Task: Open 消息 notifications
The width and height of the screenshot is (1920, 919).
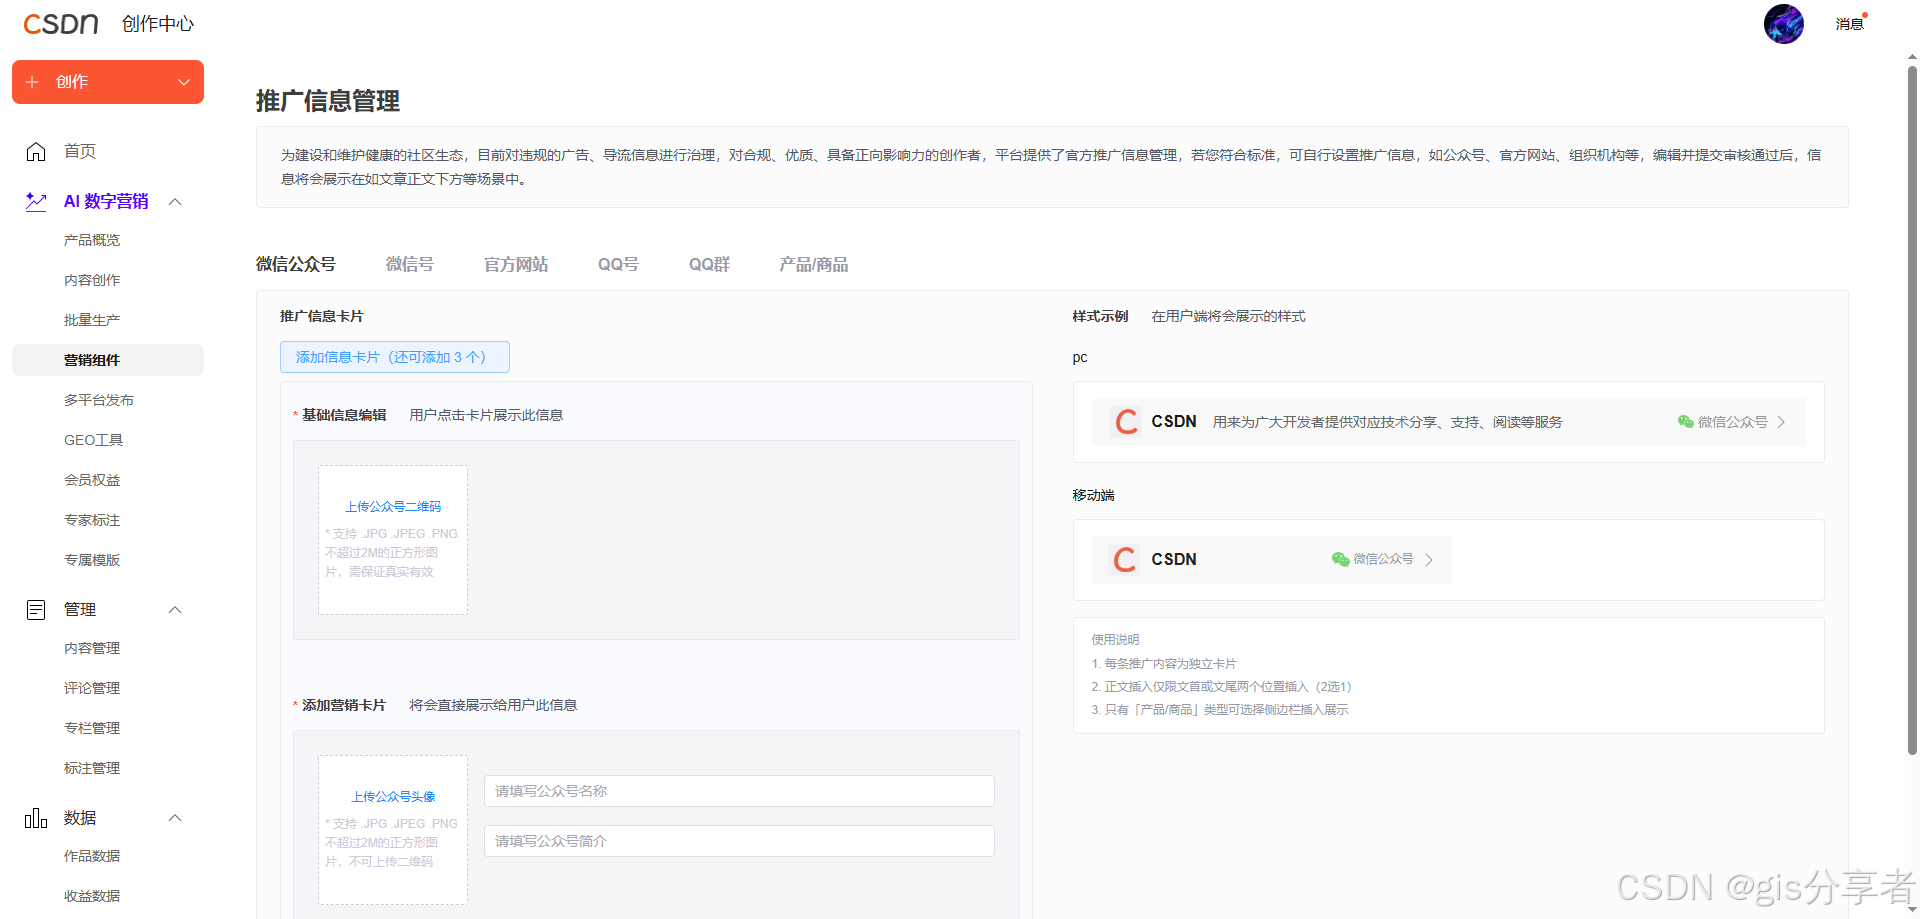Action: click(1850, 24)
